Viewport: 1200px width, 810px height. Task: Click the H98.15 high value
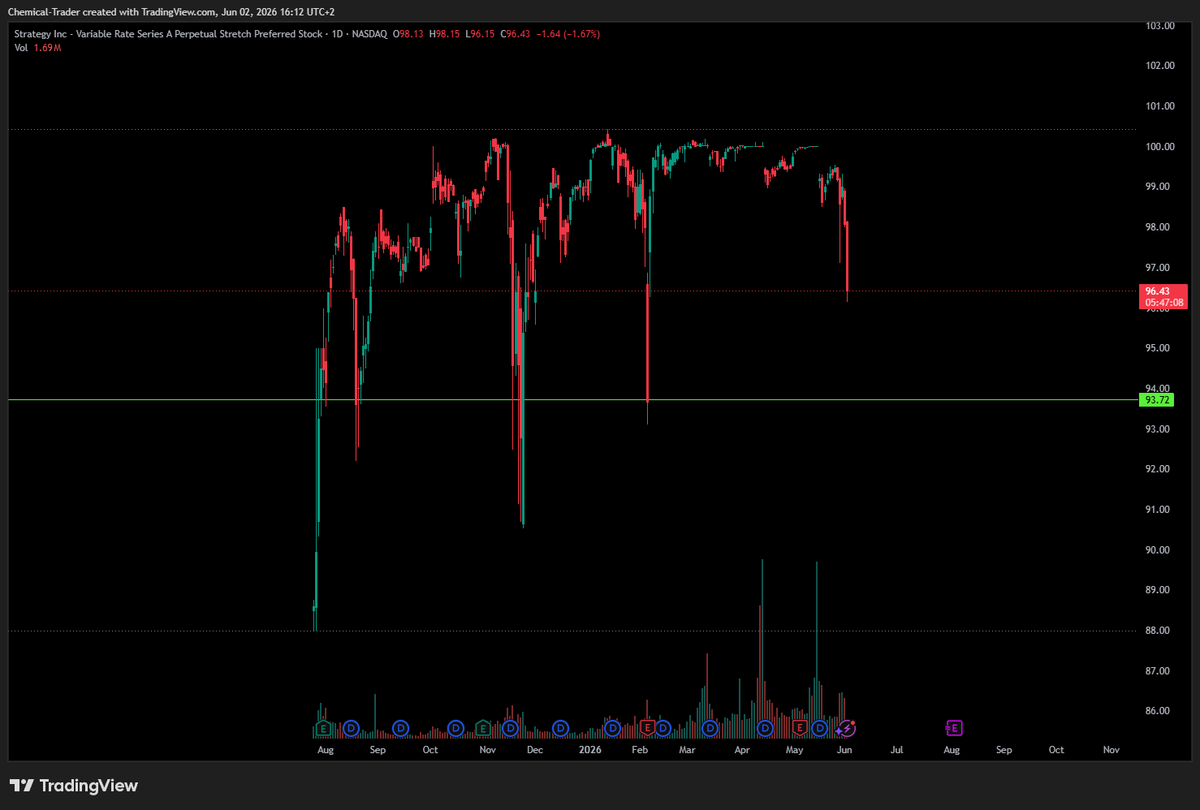click(443, 34)
